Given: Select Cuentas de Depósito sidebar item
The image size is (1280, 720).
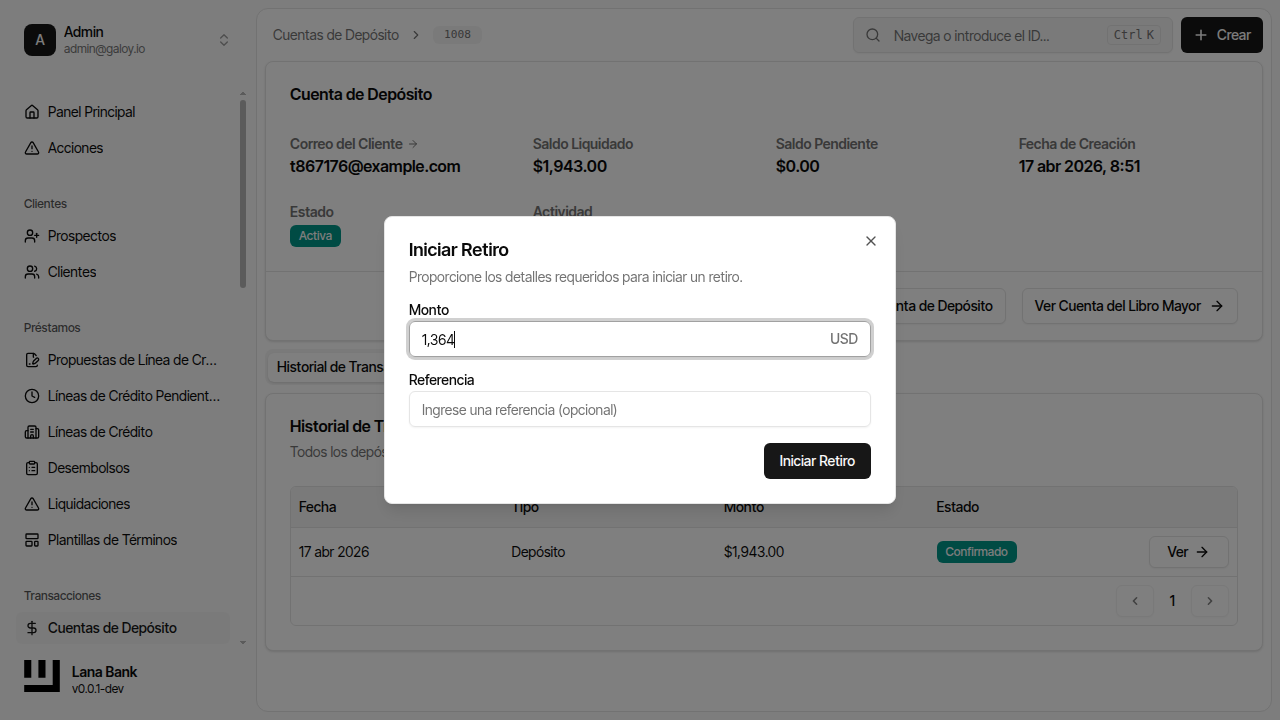Looking at the screenshot, I should pos(112,628).
